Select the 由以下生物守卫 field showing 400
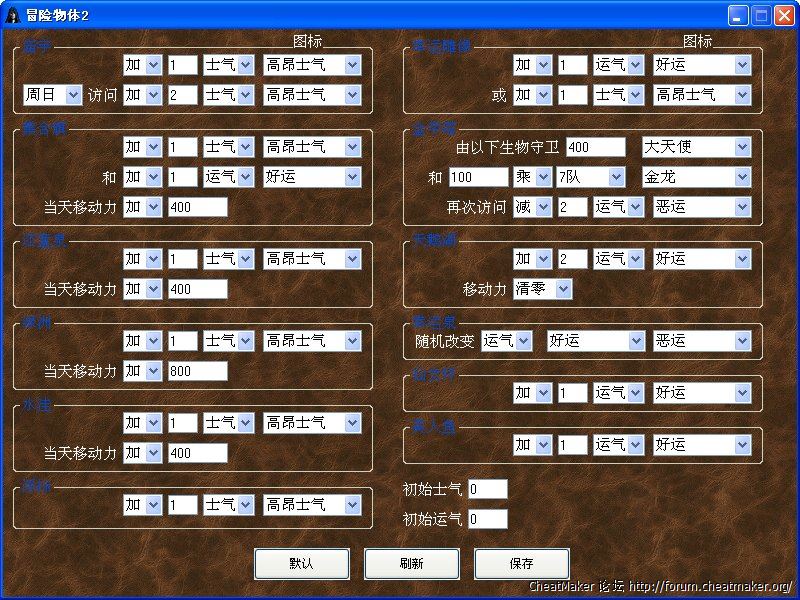This screenshot has height=600, width=800. point(595,147)
